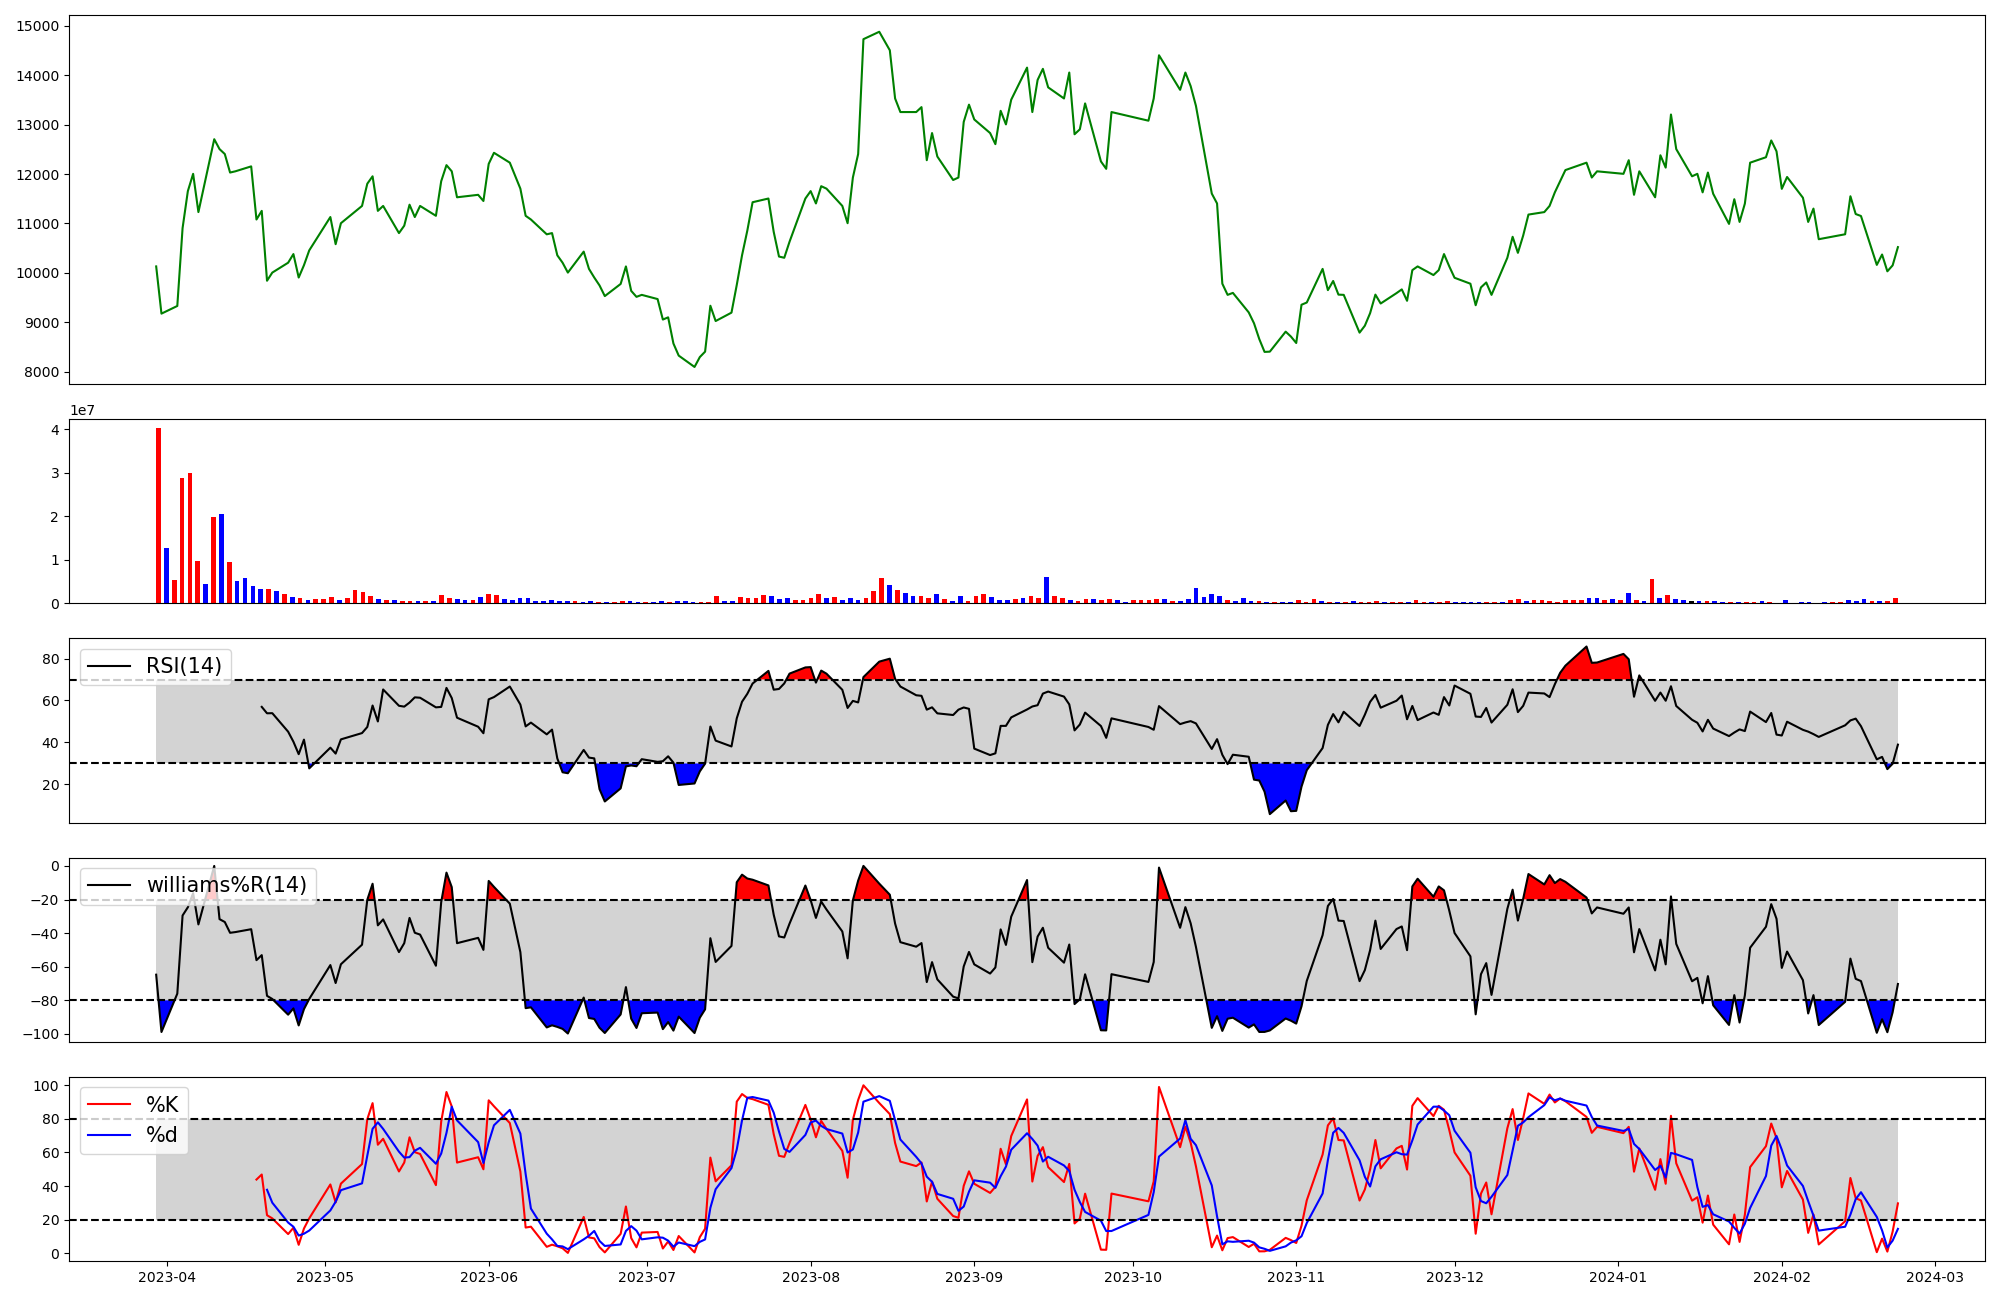Click the 2024-03 x-axis date label
2000x1300 pixels.
click(1935, 1277)
